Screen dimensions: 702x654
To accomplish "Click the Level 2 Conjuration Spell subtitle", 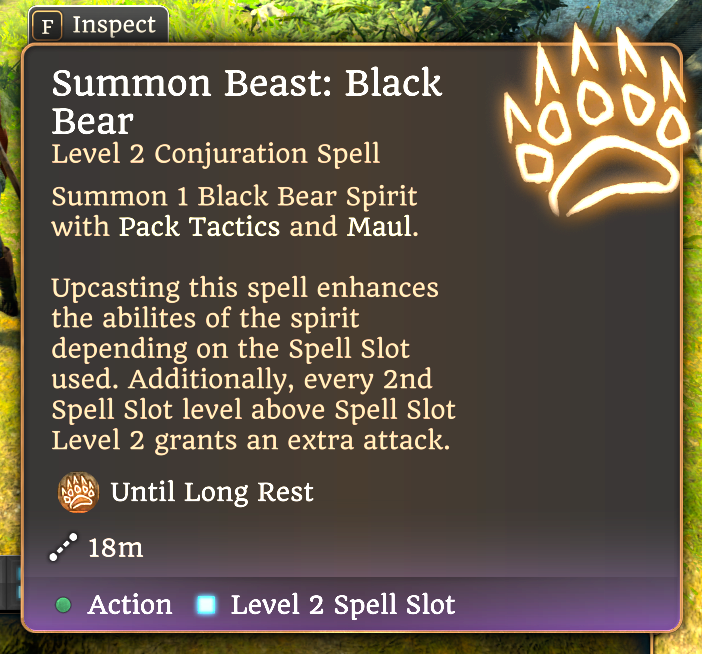I will tap(215, 154).
